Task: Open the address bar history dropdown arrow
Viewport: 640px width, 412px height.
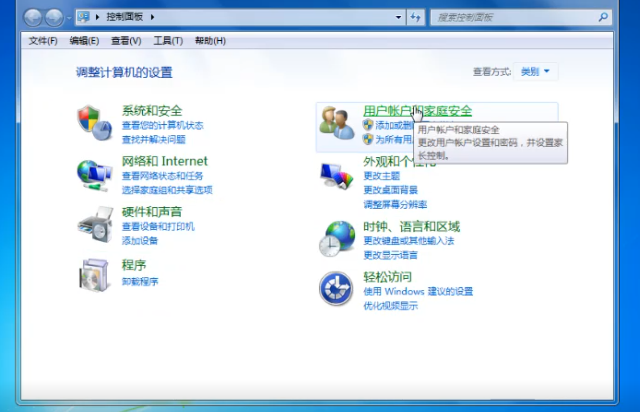Action: (397, 17)
